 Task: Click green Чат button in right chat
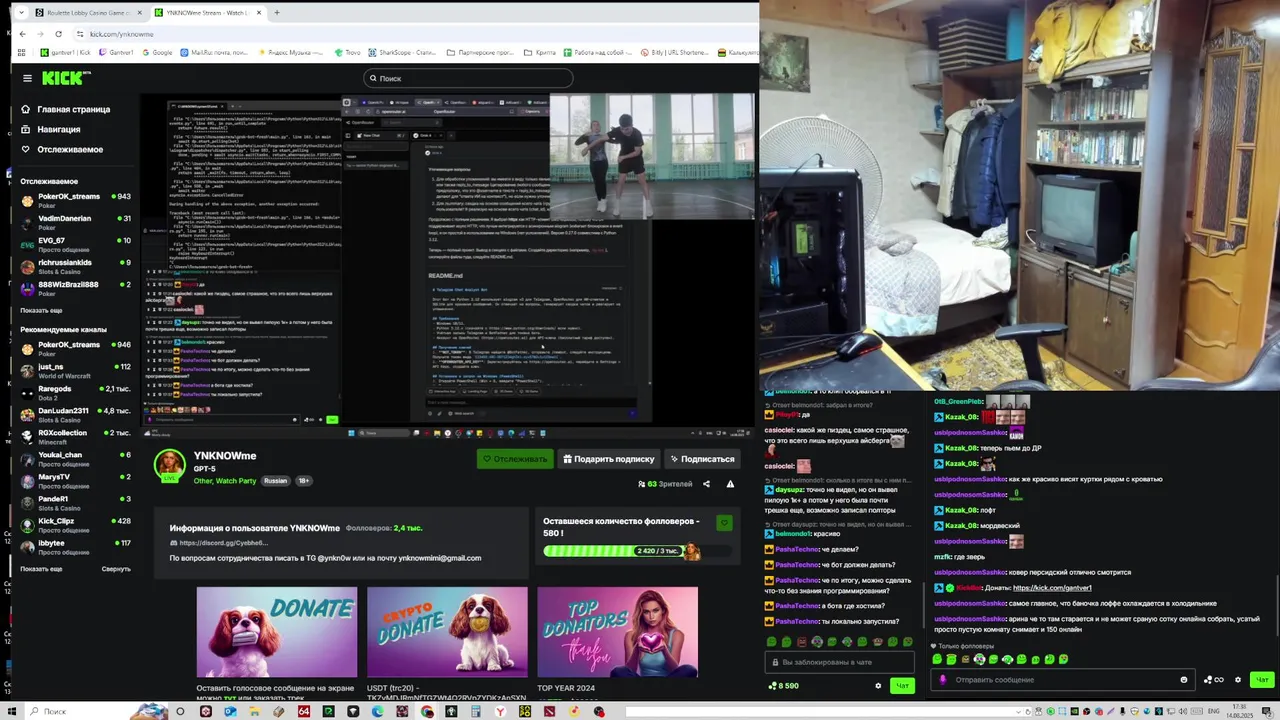1262,680
